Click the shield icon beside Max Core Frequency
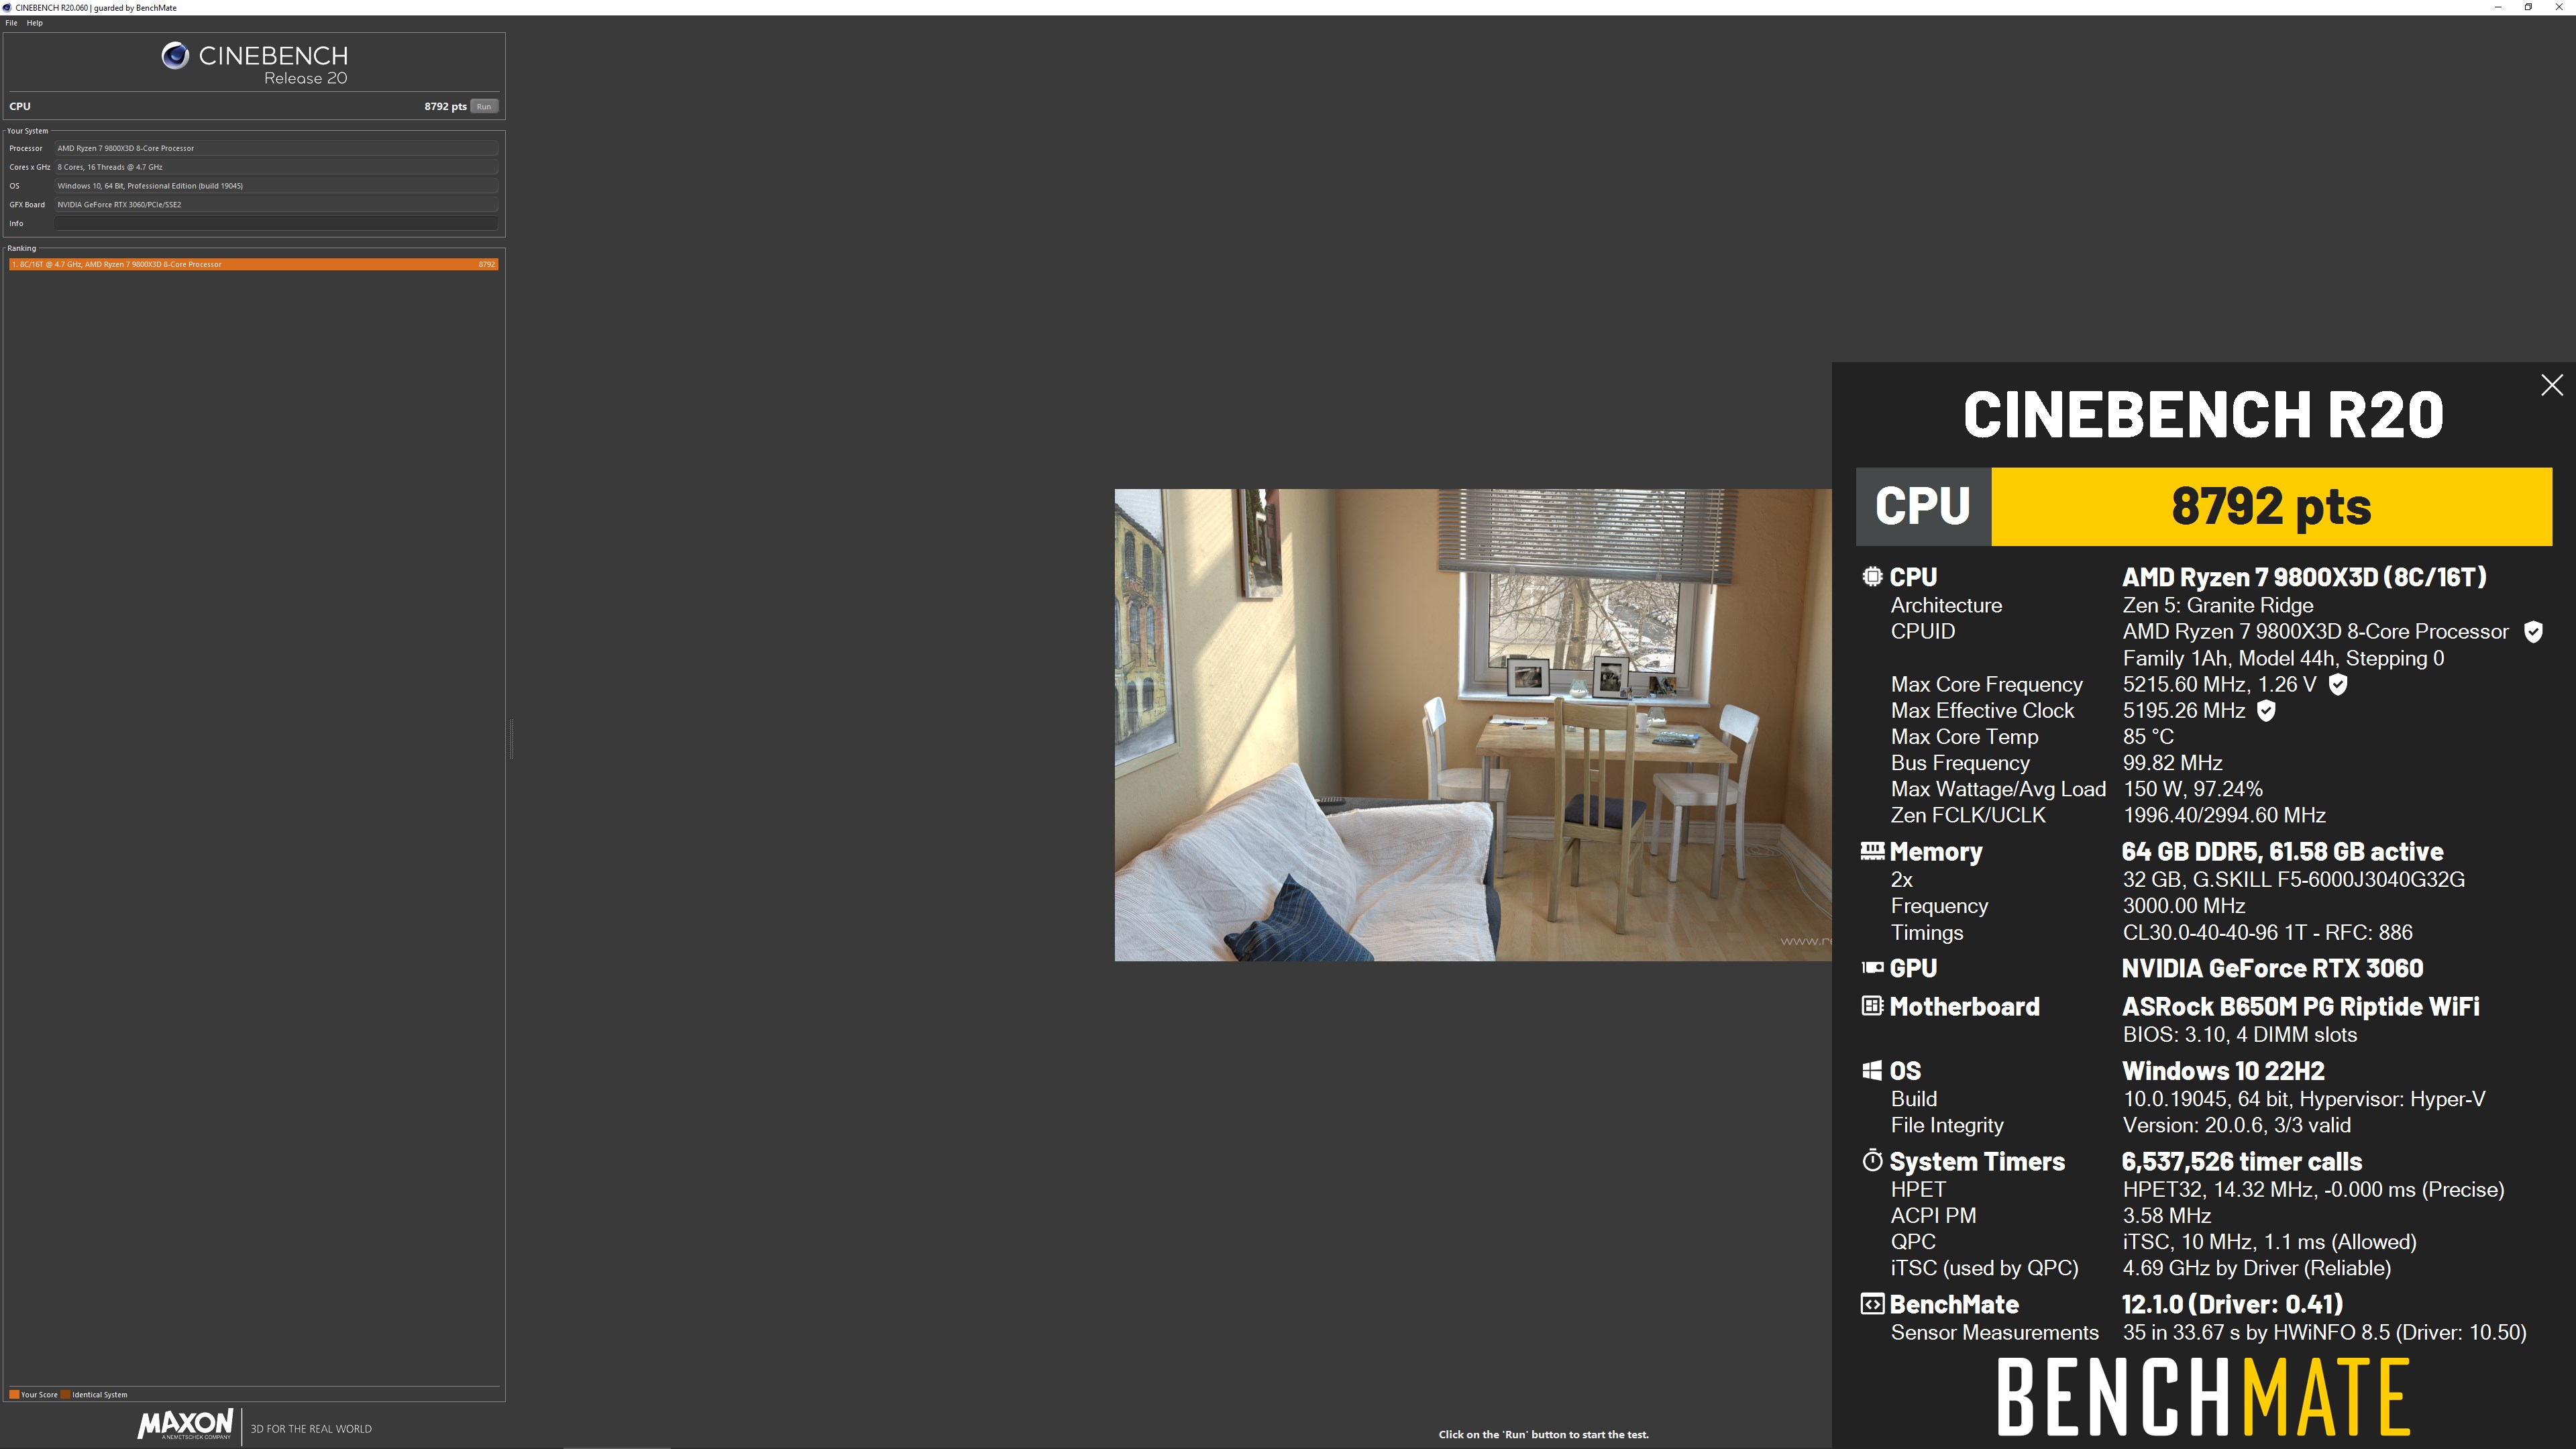 pyautogui.click(x=2338, y=685)
